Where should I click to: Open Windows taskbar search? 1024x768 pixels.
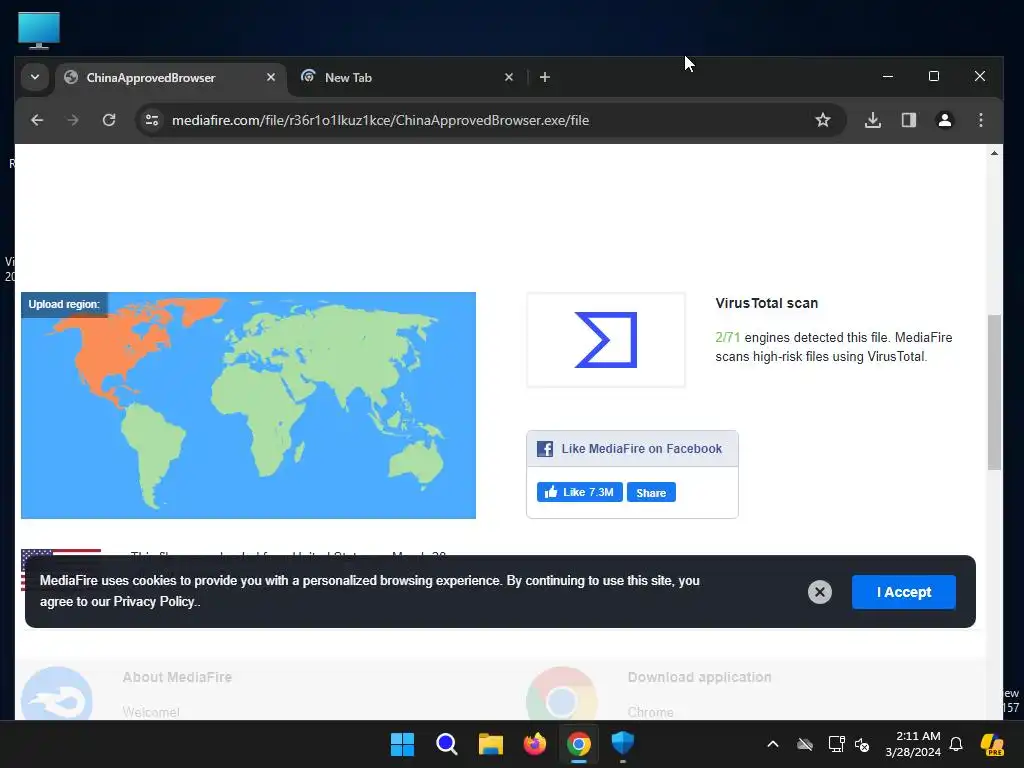coord(447,744)
